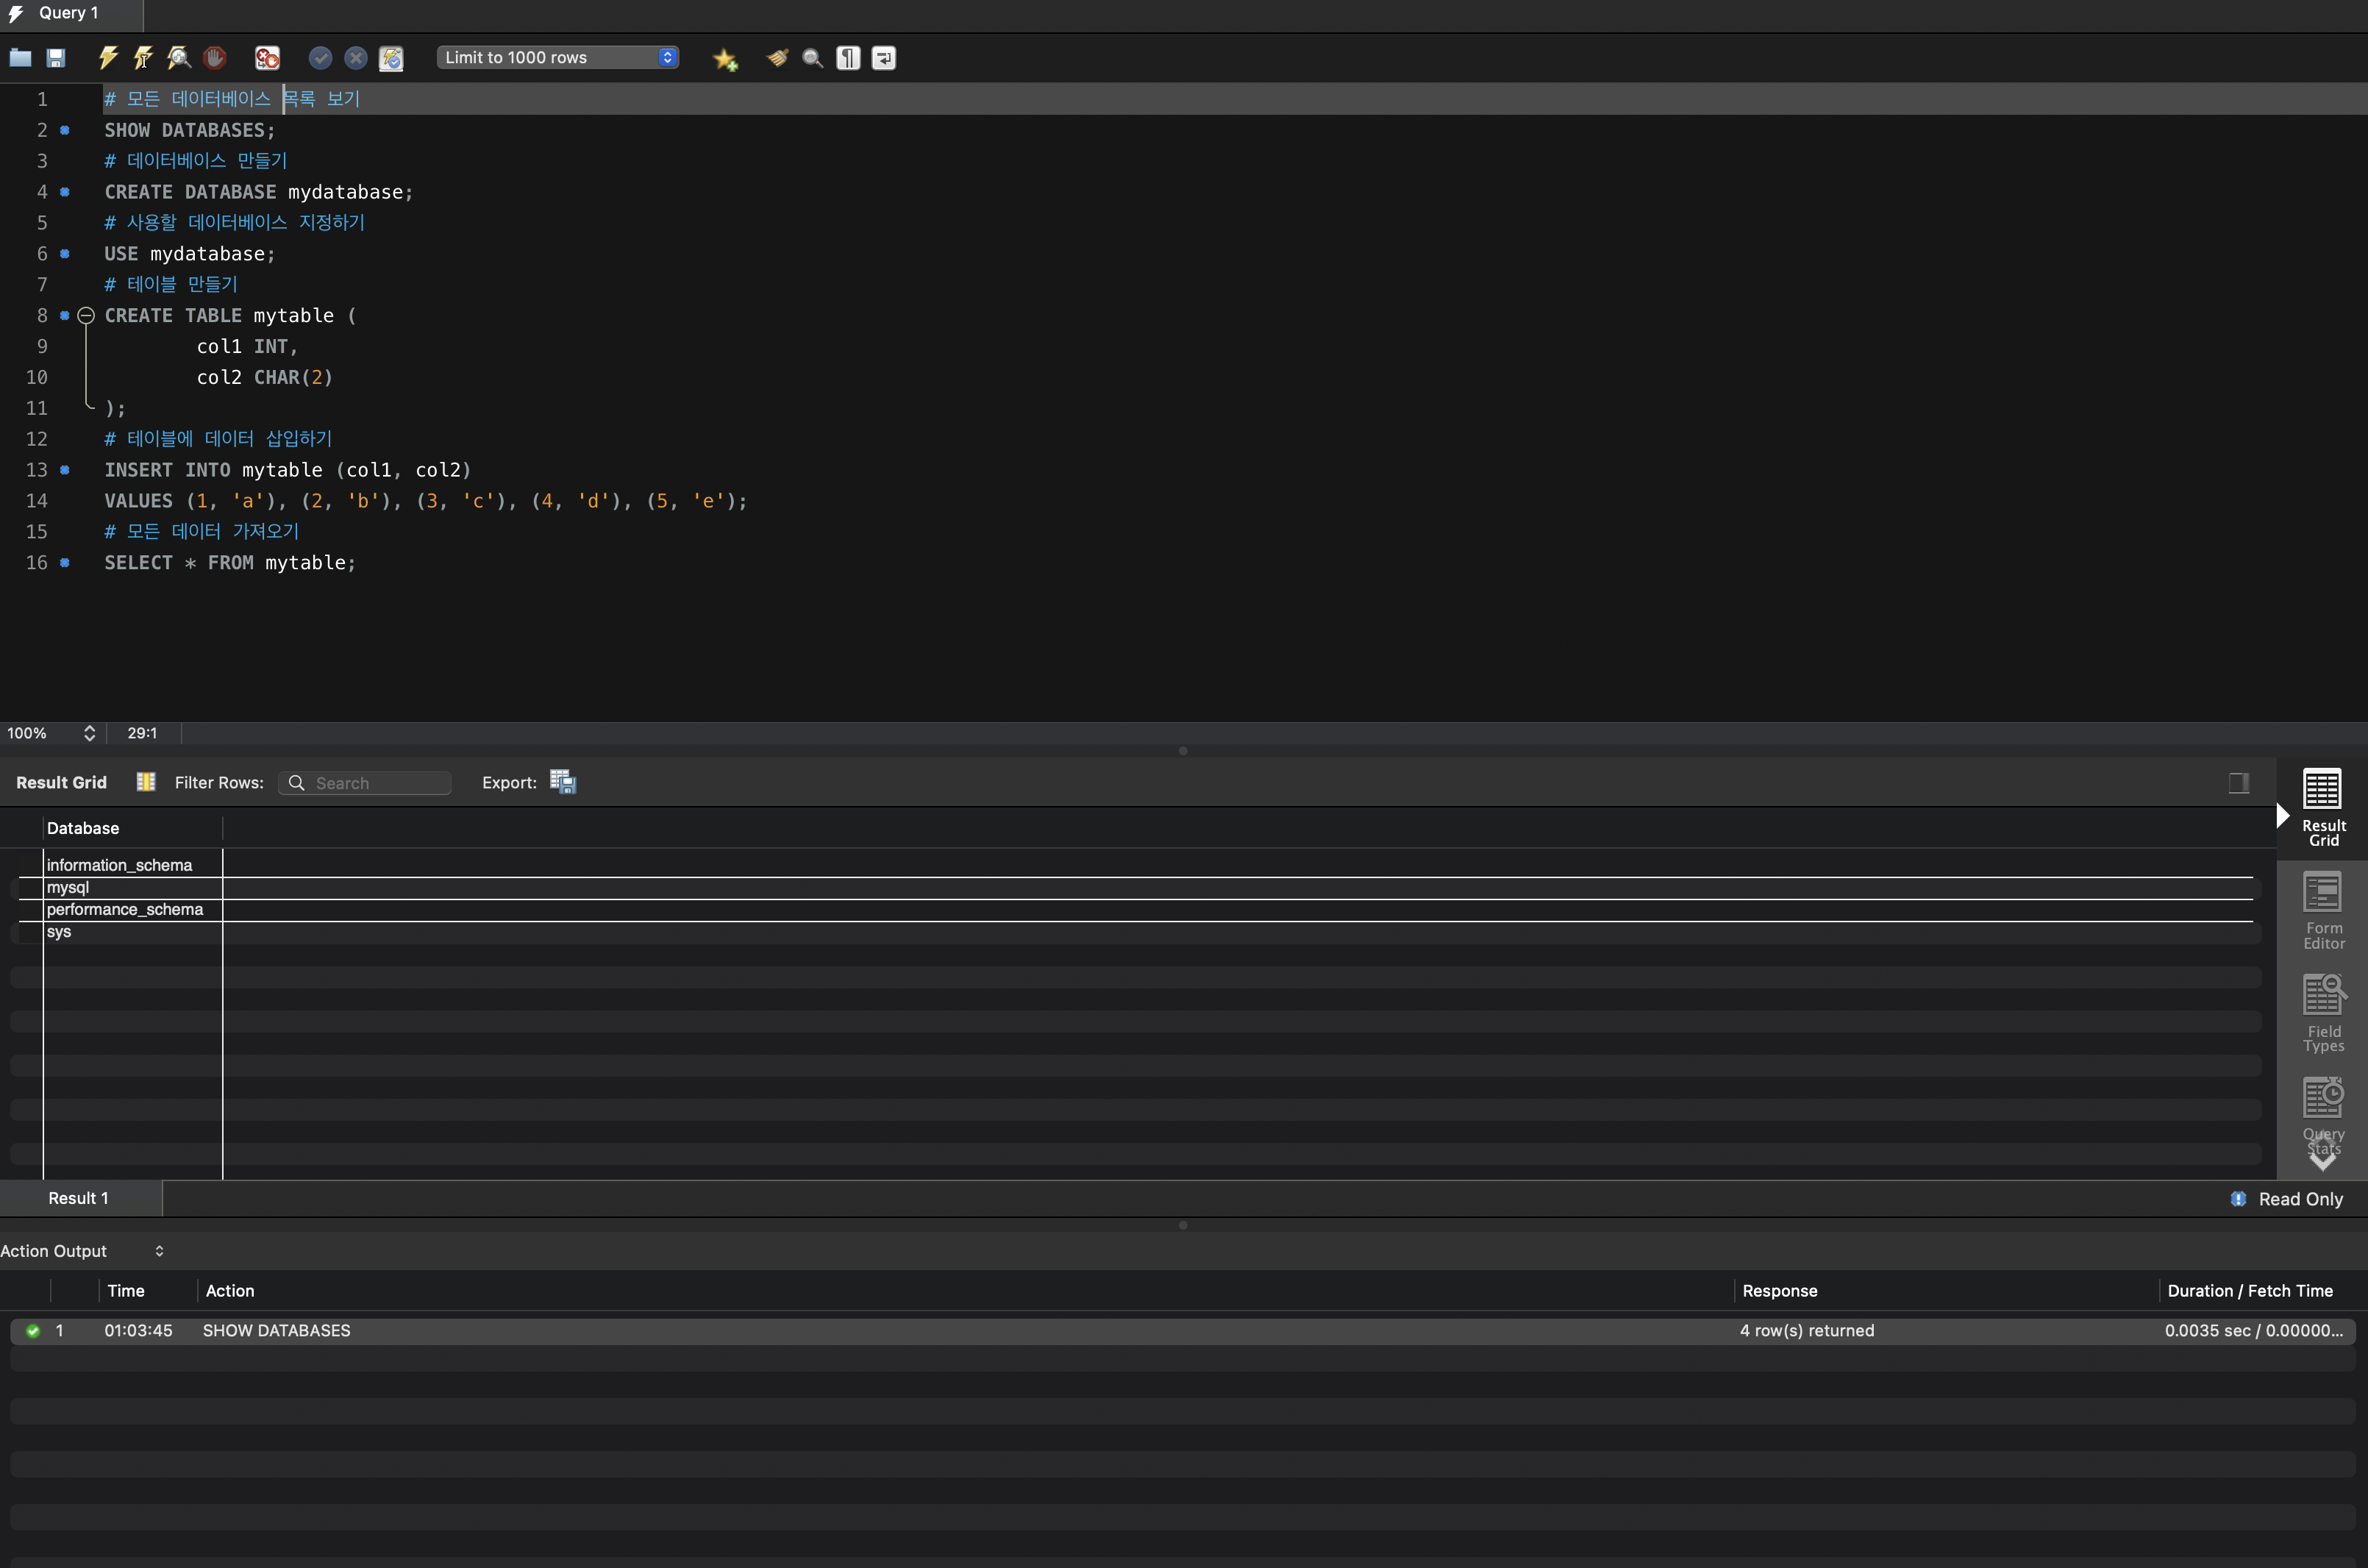Viewport: 2368px width, 1568px height.
Task: Beautify query with broom icon
Action: pos(777,58)
